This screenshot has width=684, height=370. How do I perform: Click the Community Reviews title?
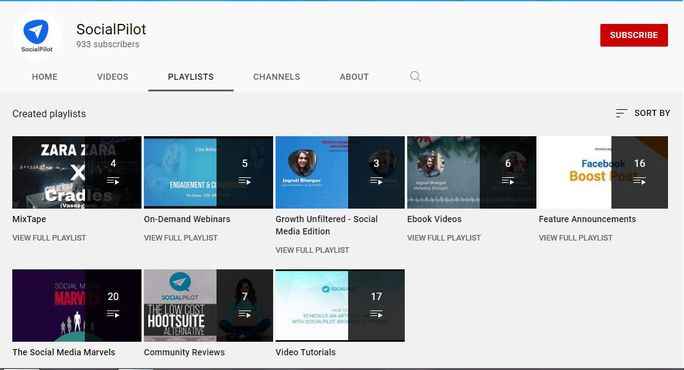click(184, 352)
